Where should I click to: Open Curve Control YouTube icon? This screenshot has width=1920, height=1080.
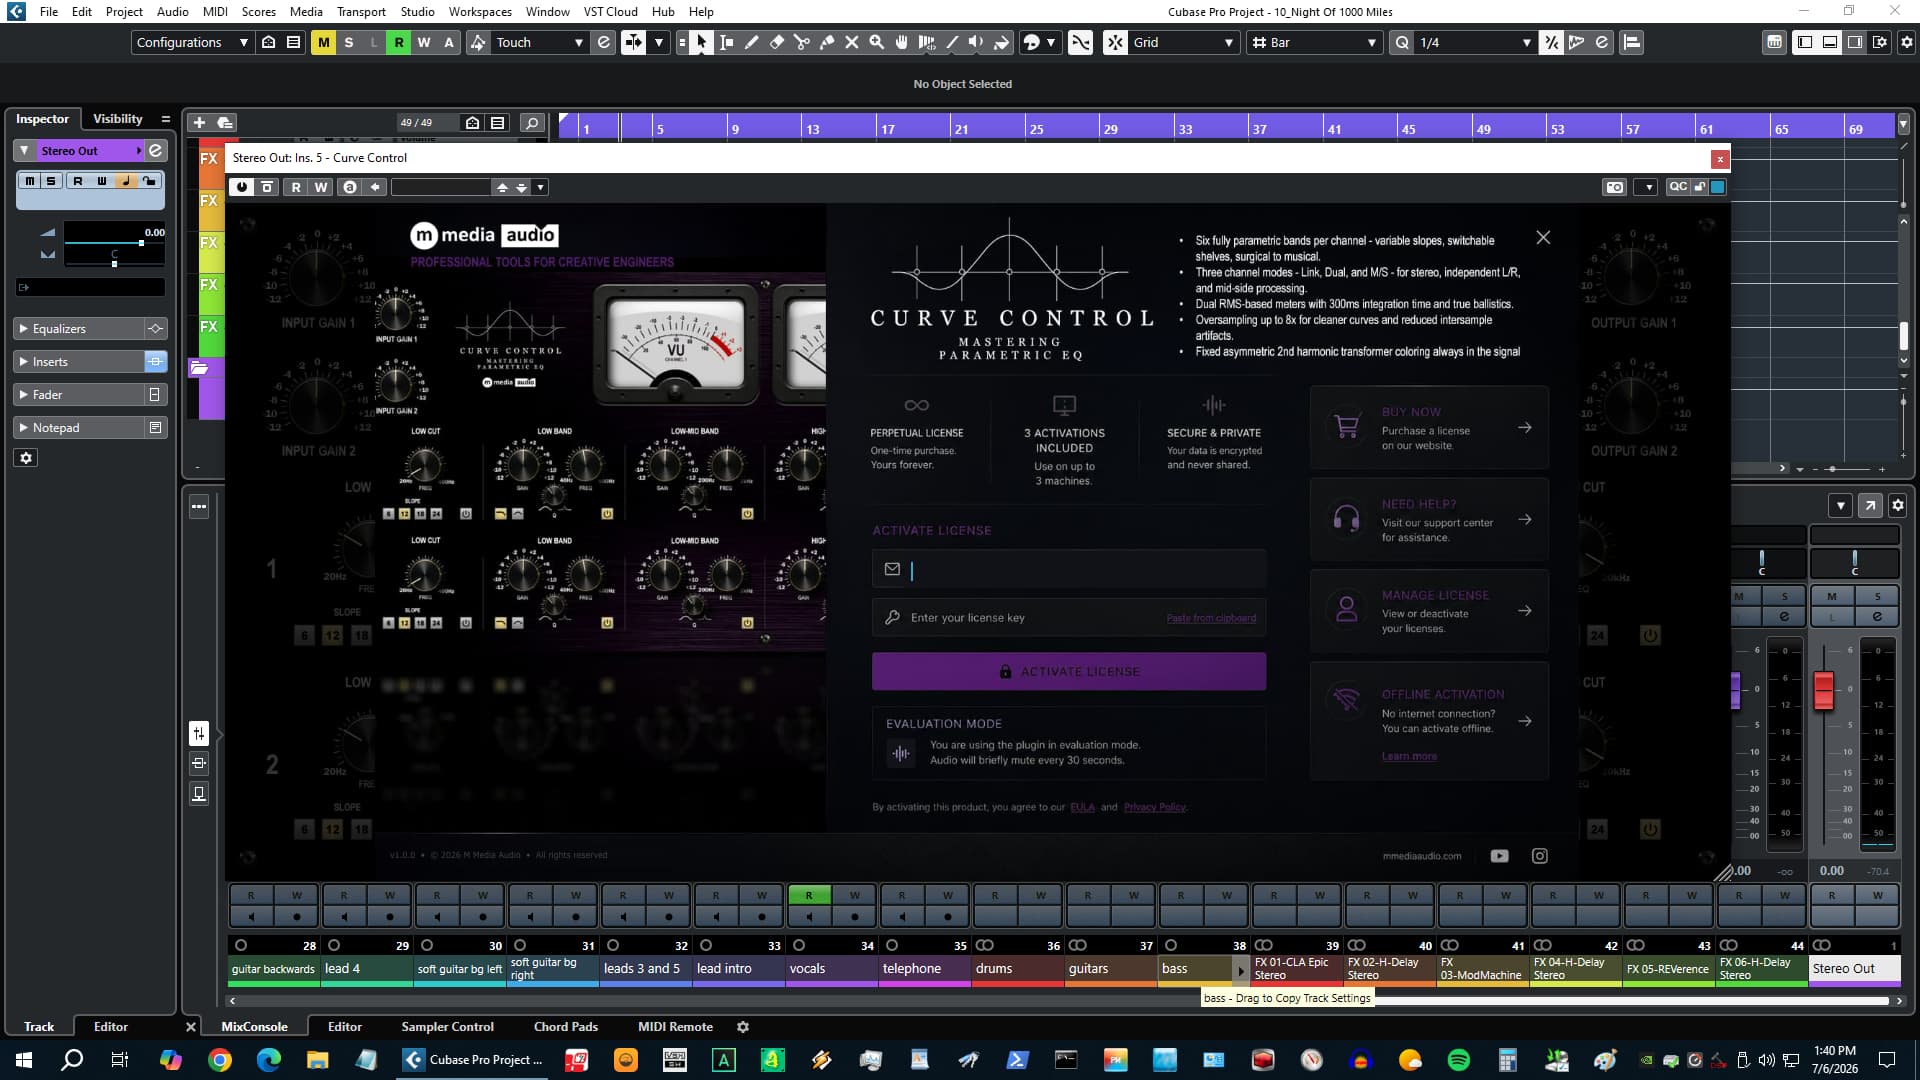point(1499,856)
